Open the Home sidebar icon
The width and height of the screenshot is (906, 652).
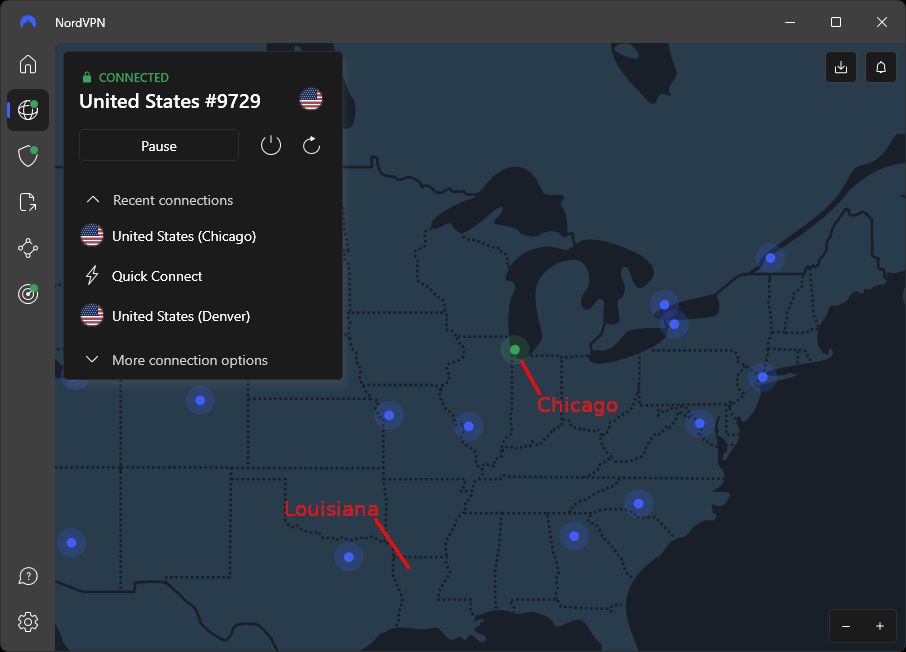coord(28,64)
